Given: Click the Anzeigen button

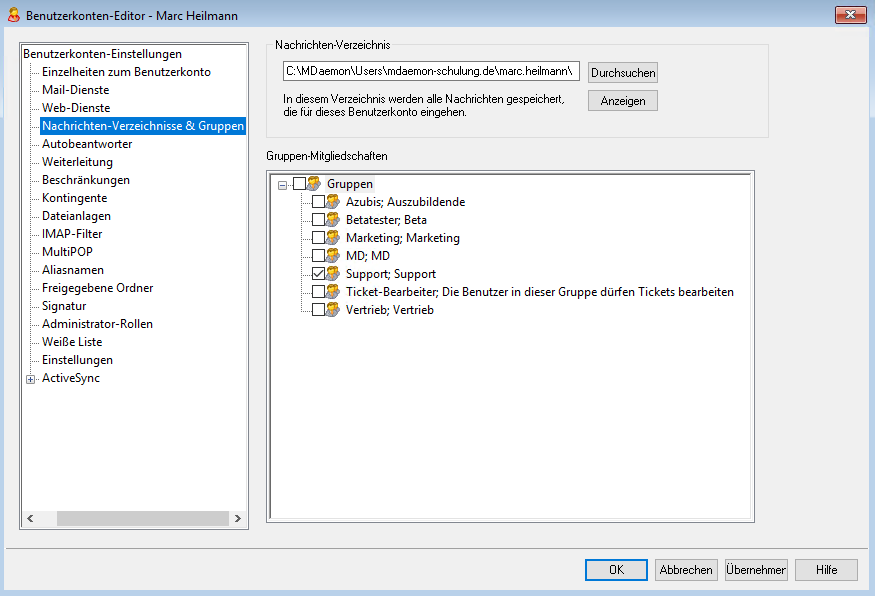Looking at the screenshot, I should [x=622, y=101].
